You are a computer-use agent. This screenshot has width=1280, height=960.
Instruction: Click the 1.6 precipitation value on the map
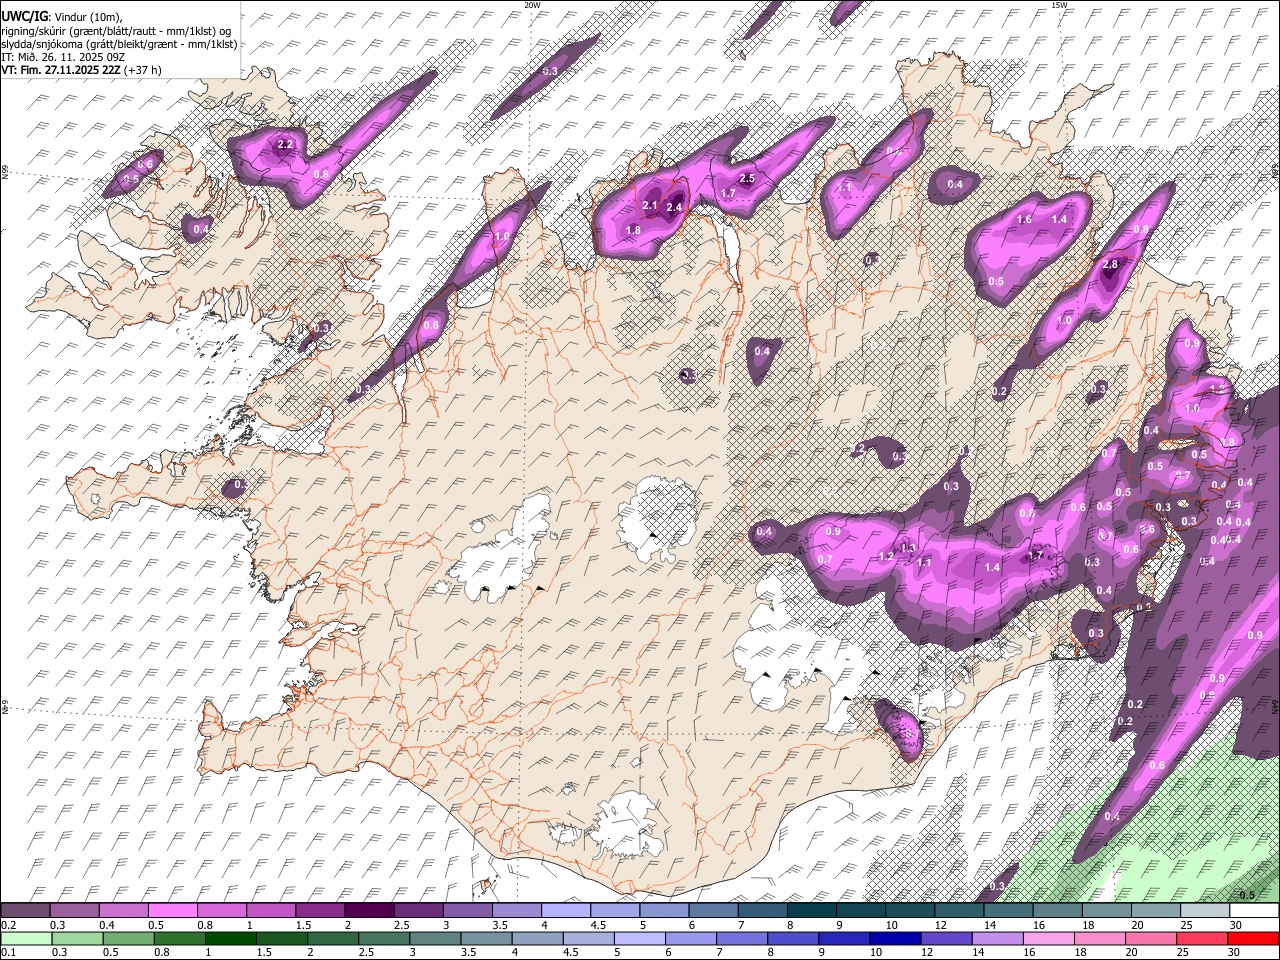click(x=1024, y=220)
